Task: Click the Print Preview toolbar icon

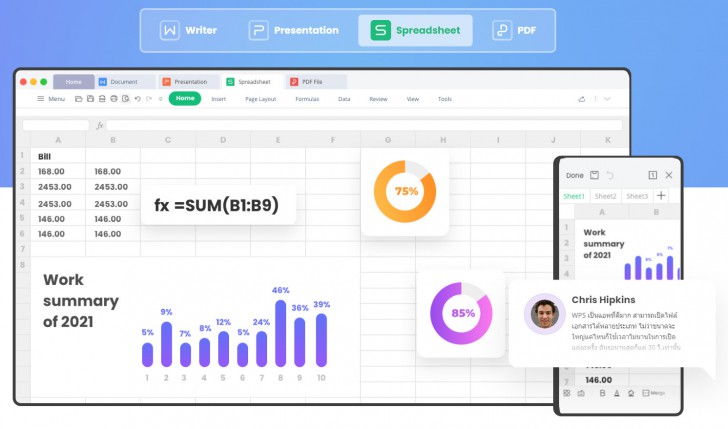Action: (125, 99)
